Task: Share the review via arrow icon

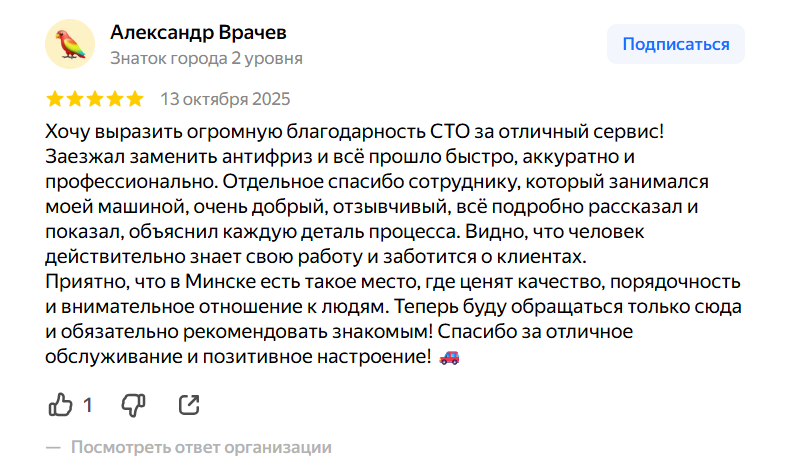Action: pyautogui.click(x=188, y=405)
